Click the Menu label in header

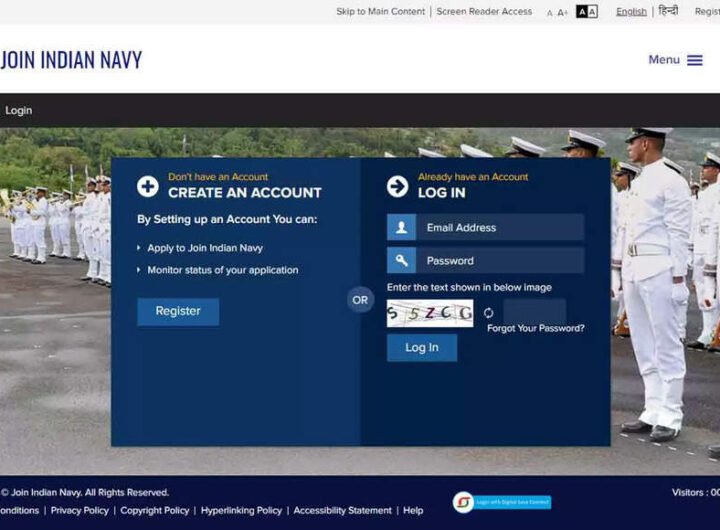coord(664,60)
